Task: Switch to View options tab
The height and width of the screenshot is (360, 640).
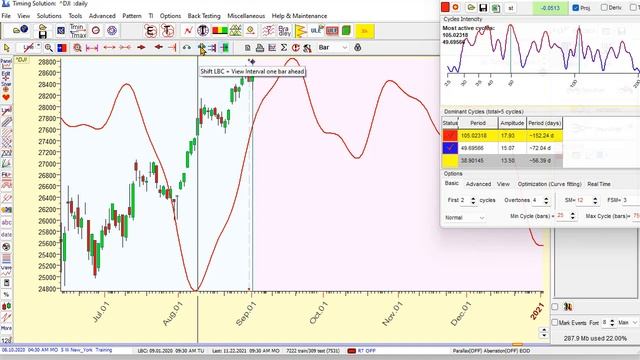Action: point(503,184)
